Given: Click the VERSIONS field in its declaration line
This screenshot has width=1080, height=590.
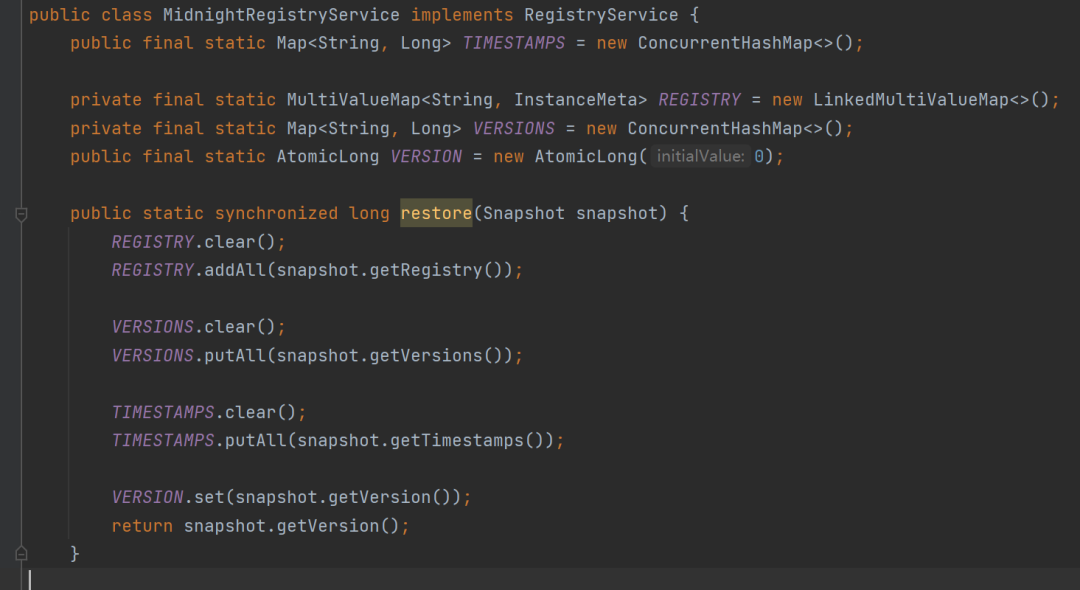Looking at the screenshot, I should point(514,129).
